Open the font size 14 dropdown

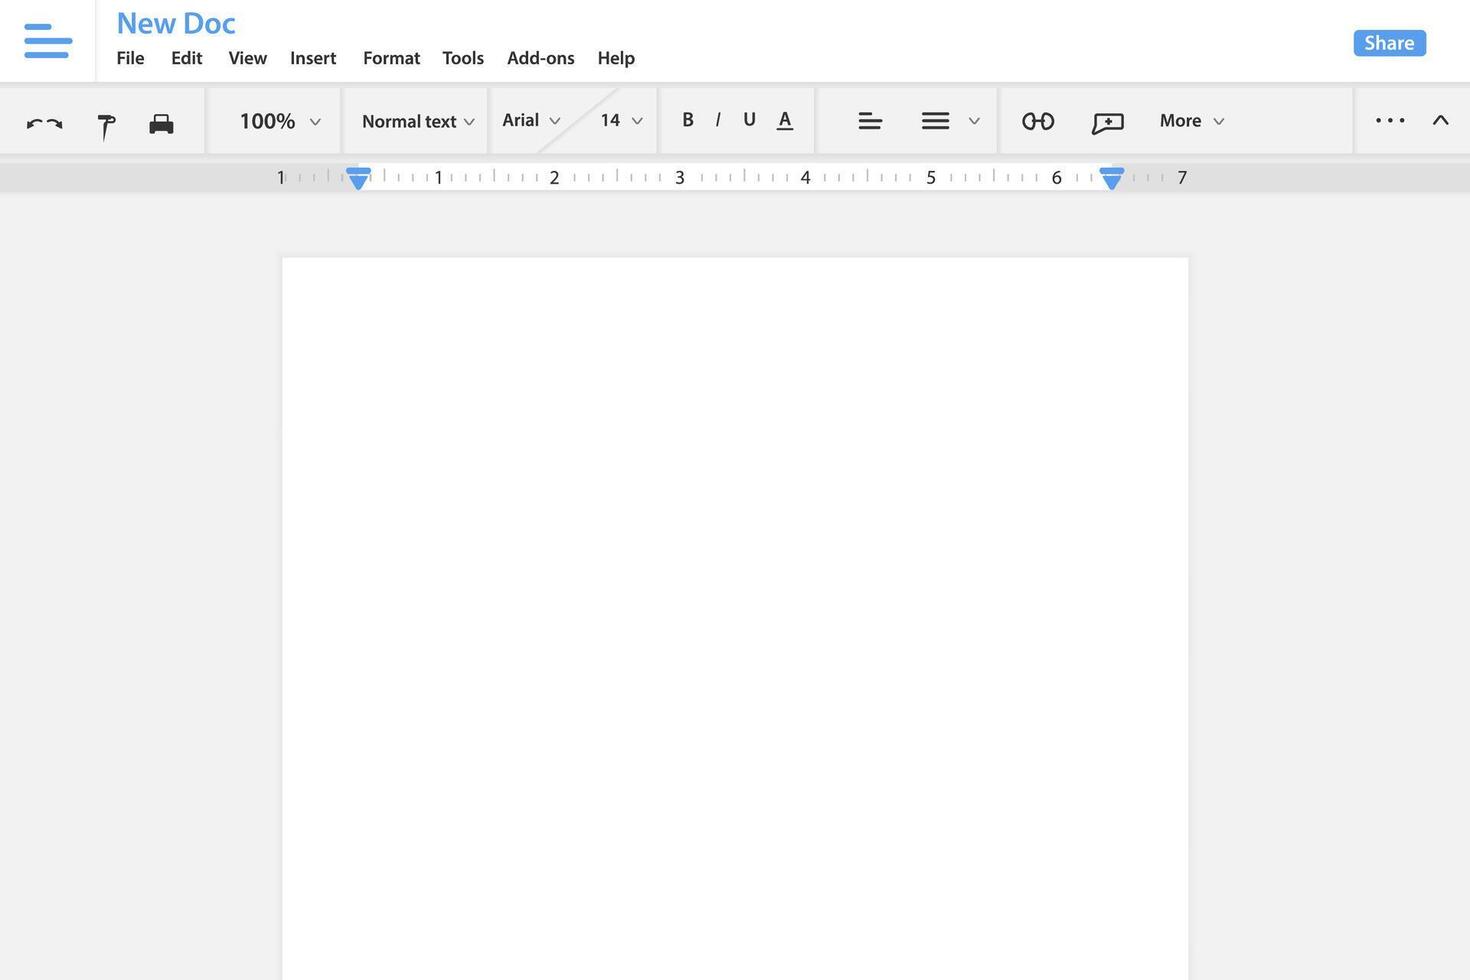tap(621, 120)
